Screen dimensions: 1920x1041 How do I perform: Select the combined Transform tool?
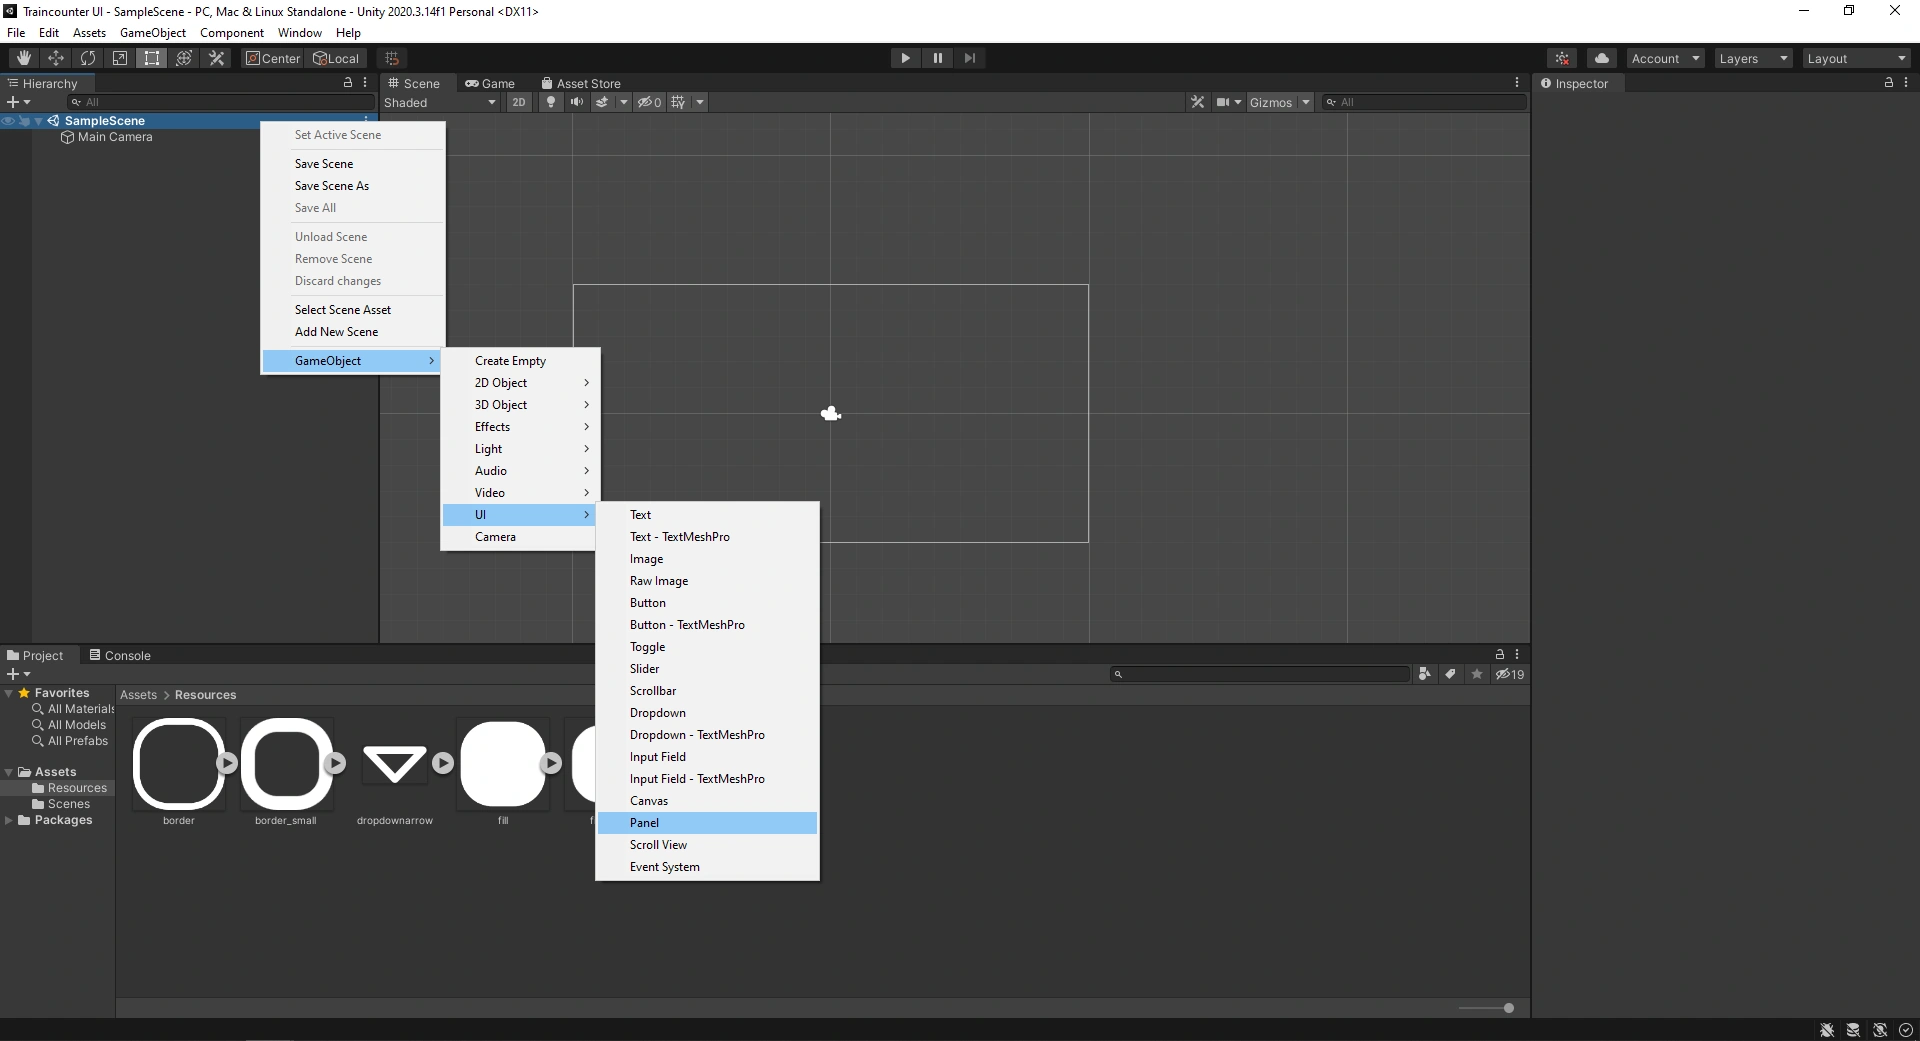(x=184, y=58)
